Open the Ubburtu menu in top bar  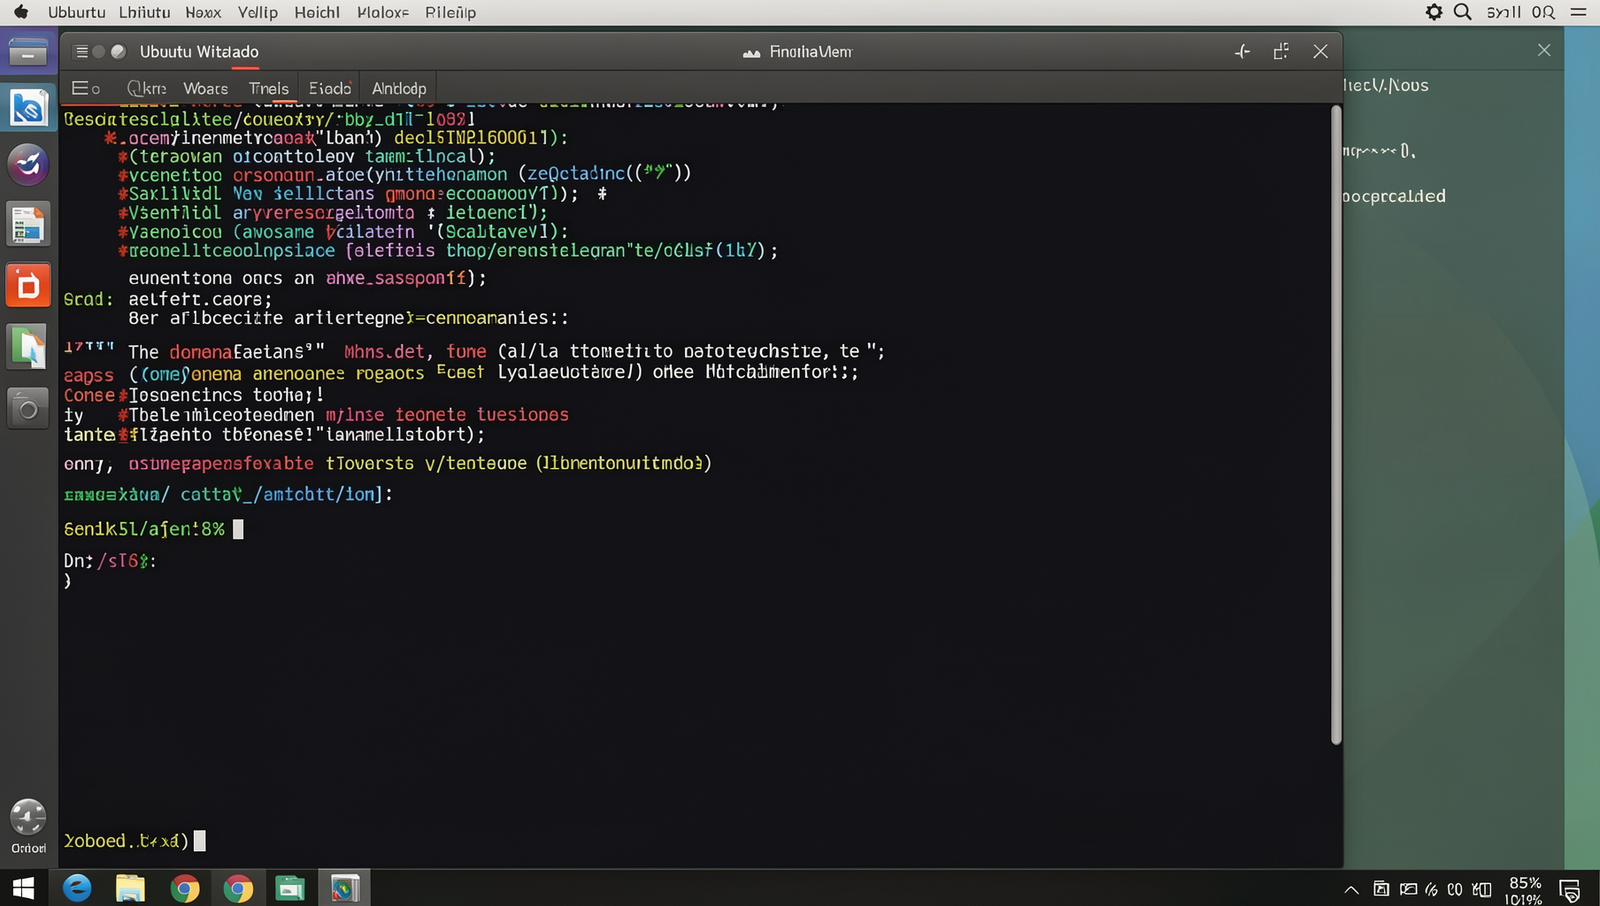(77, 12)
